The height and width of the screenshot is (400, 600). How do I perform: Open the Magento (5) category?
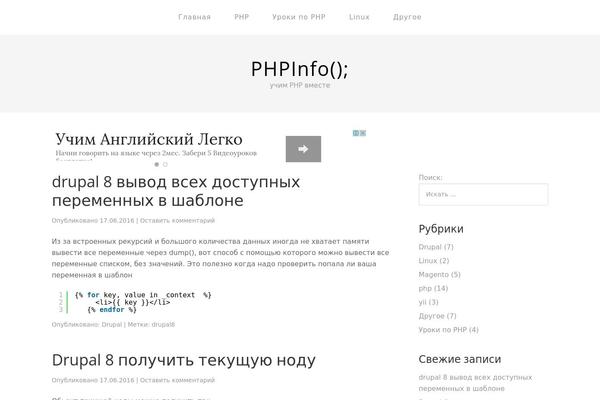click(439, 274)
